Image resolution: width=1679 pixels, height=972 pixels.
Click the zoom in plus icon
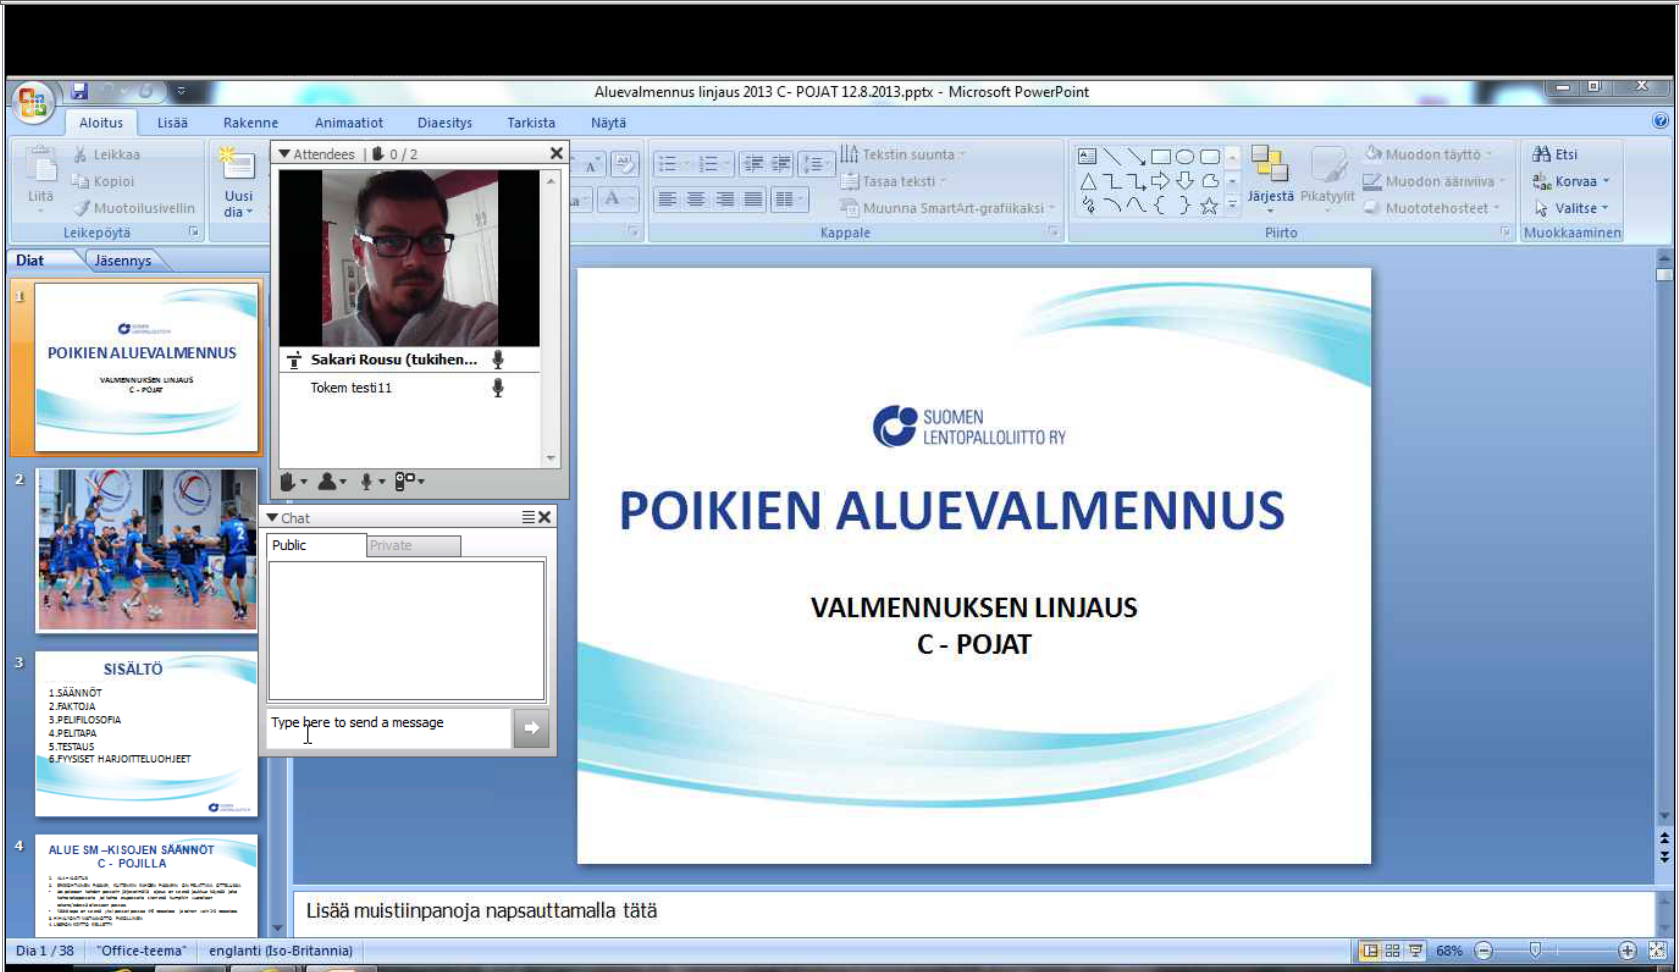click(1627, 951)
